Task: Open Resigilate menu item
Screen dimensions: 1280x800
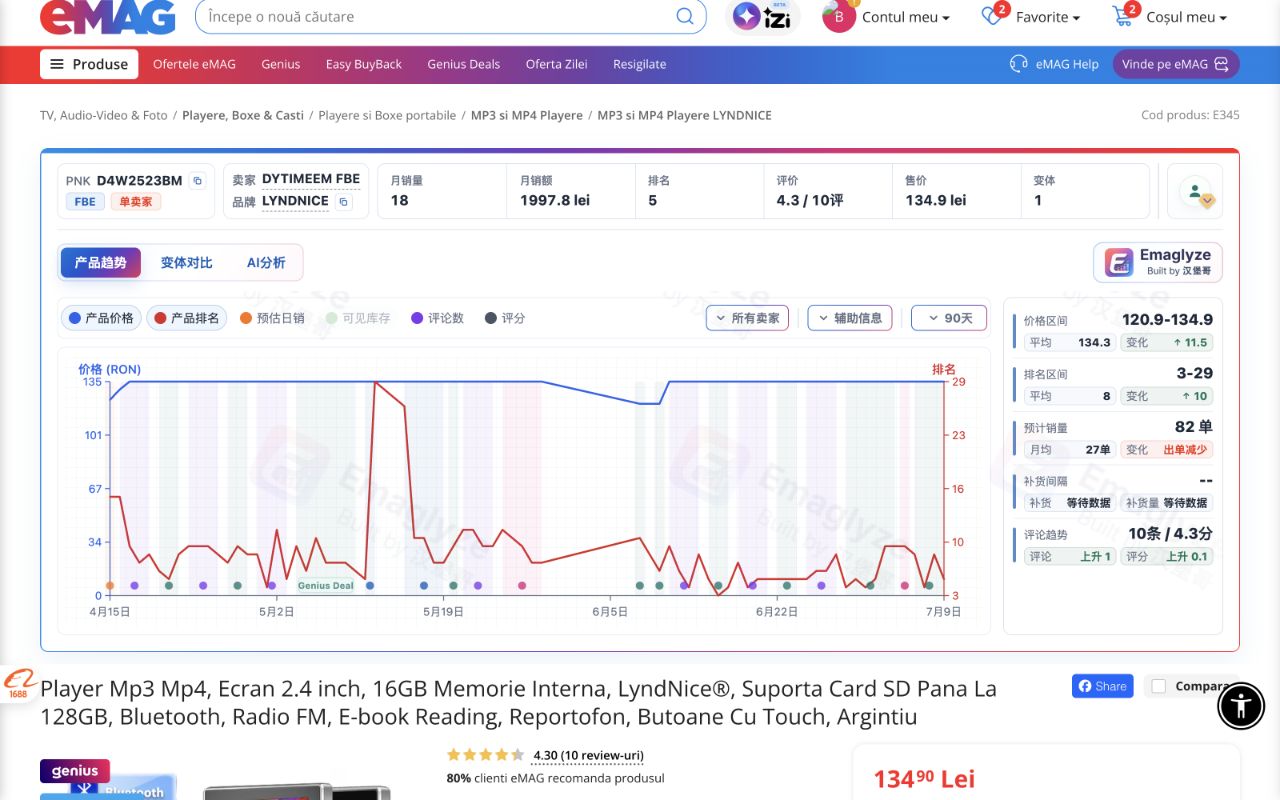Action: 639,64
